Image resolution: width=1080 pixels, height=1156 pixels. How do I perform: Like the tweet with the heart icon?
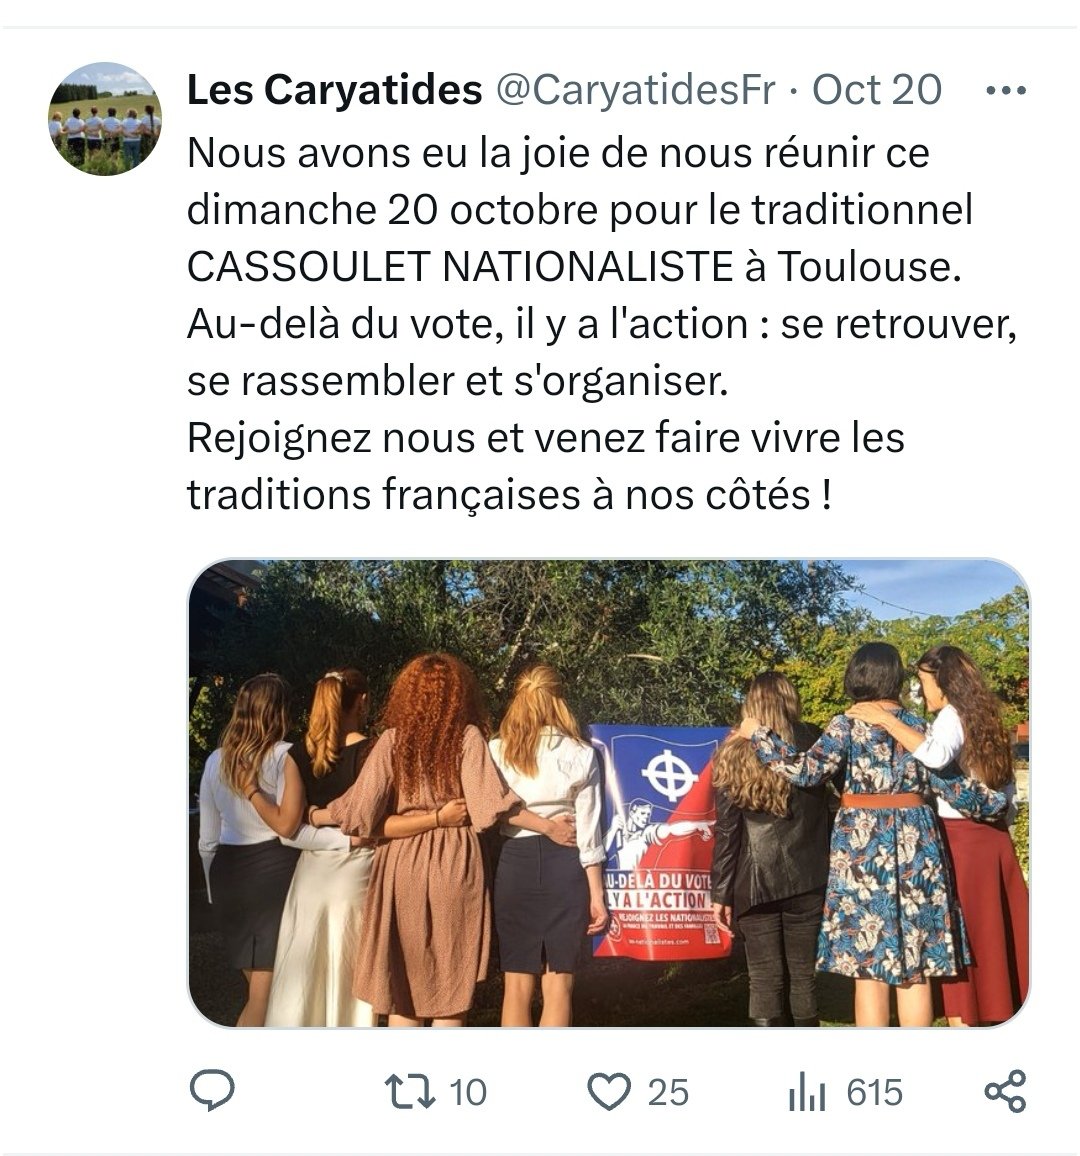[x=609, y=1092]
